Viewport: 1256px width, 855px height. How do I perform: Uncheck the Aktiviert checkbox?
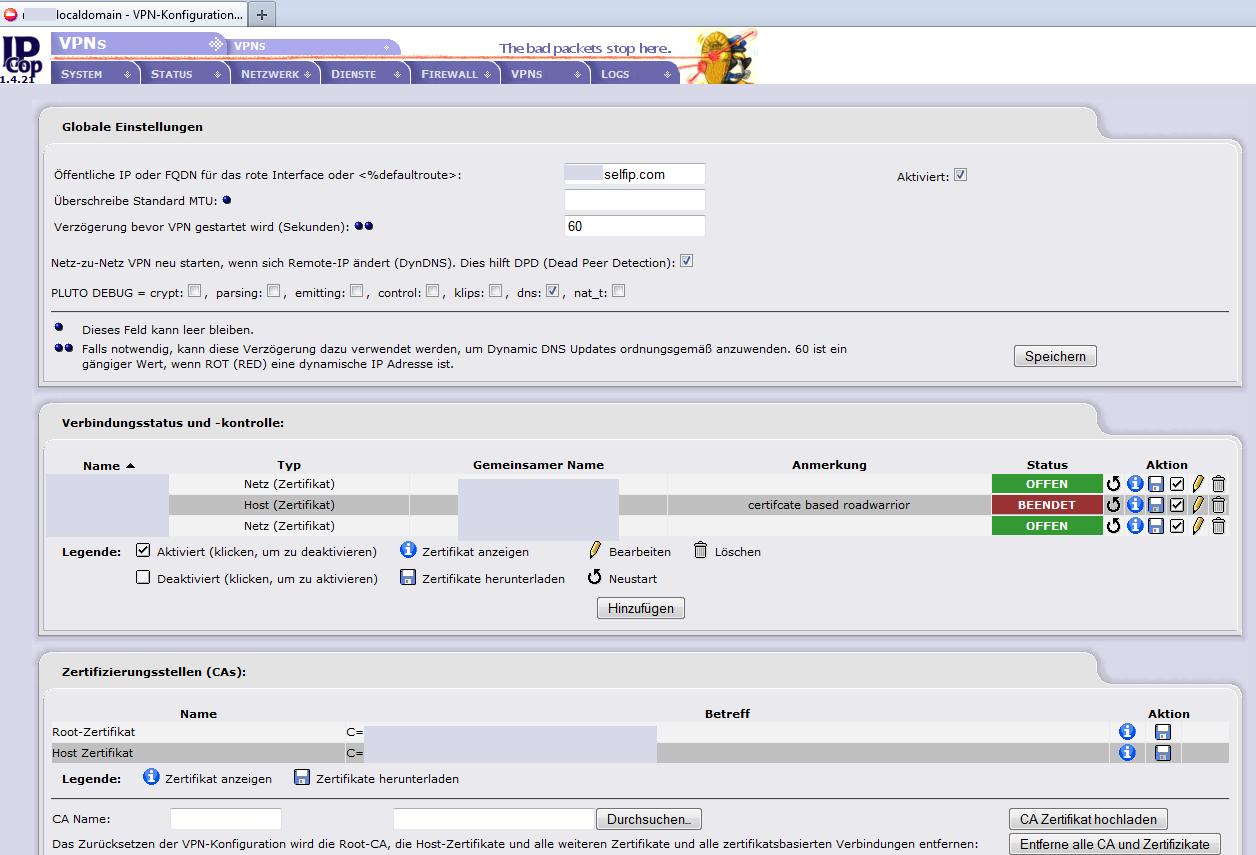961,175
